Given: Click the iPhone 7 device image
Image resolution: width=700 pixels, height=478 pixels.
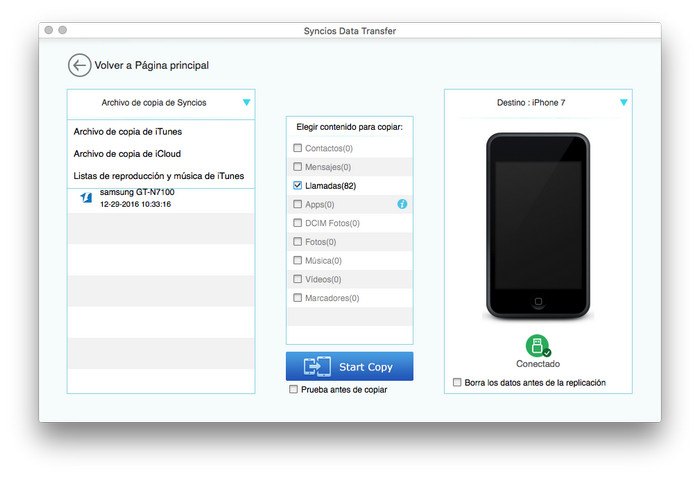Looking at the screenshot, I should pyautogui.click(x=538, y=225).
